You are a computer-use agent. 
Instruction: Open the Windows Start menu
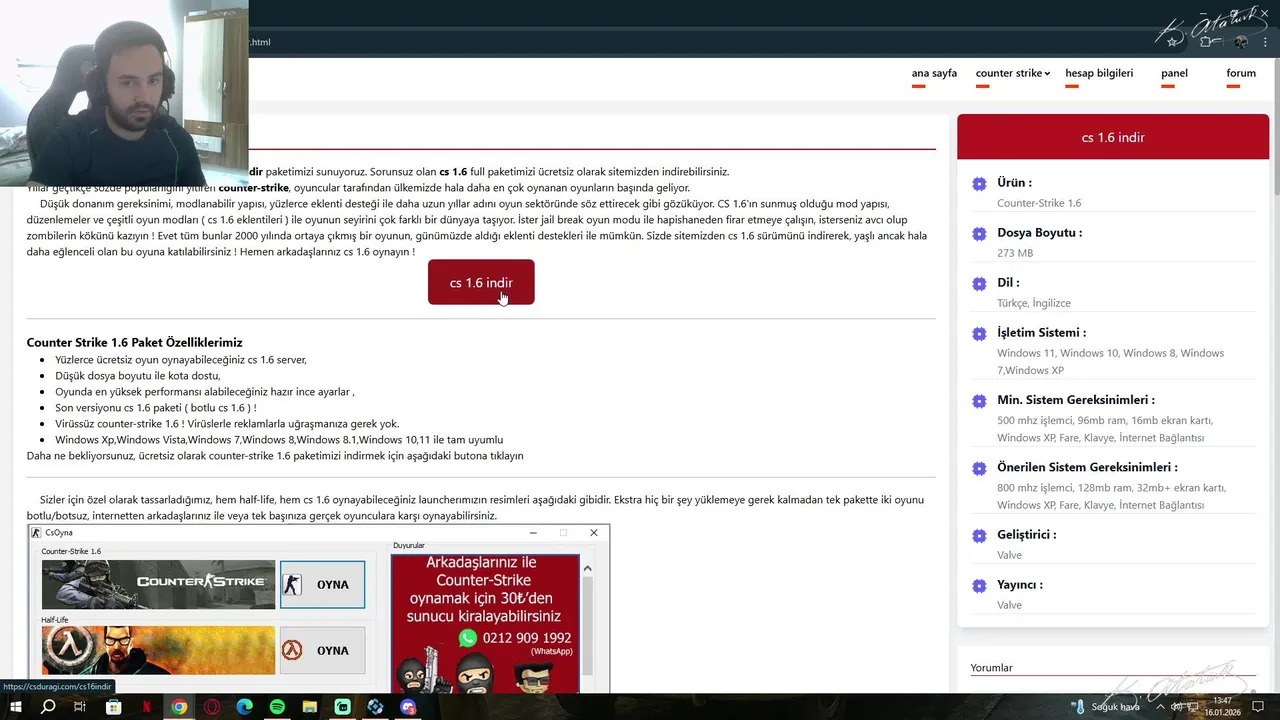click(16, 707)
